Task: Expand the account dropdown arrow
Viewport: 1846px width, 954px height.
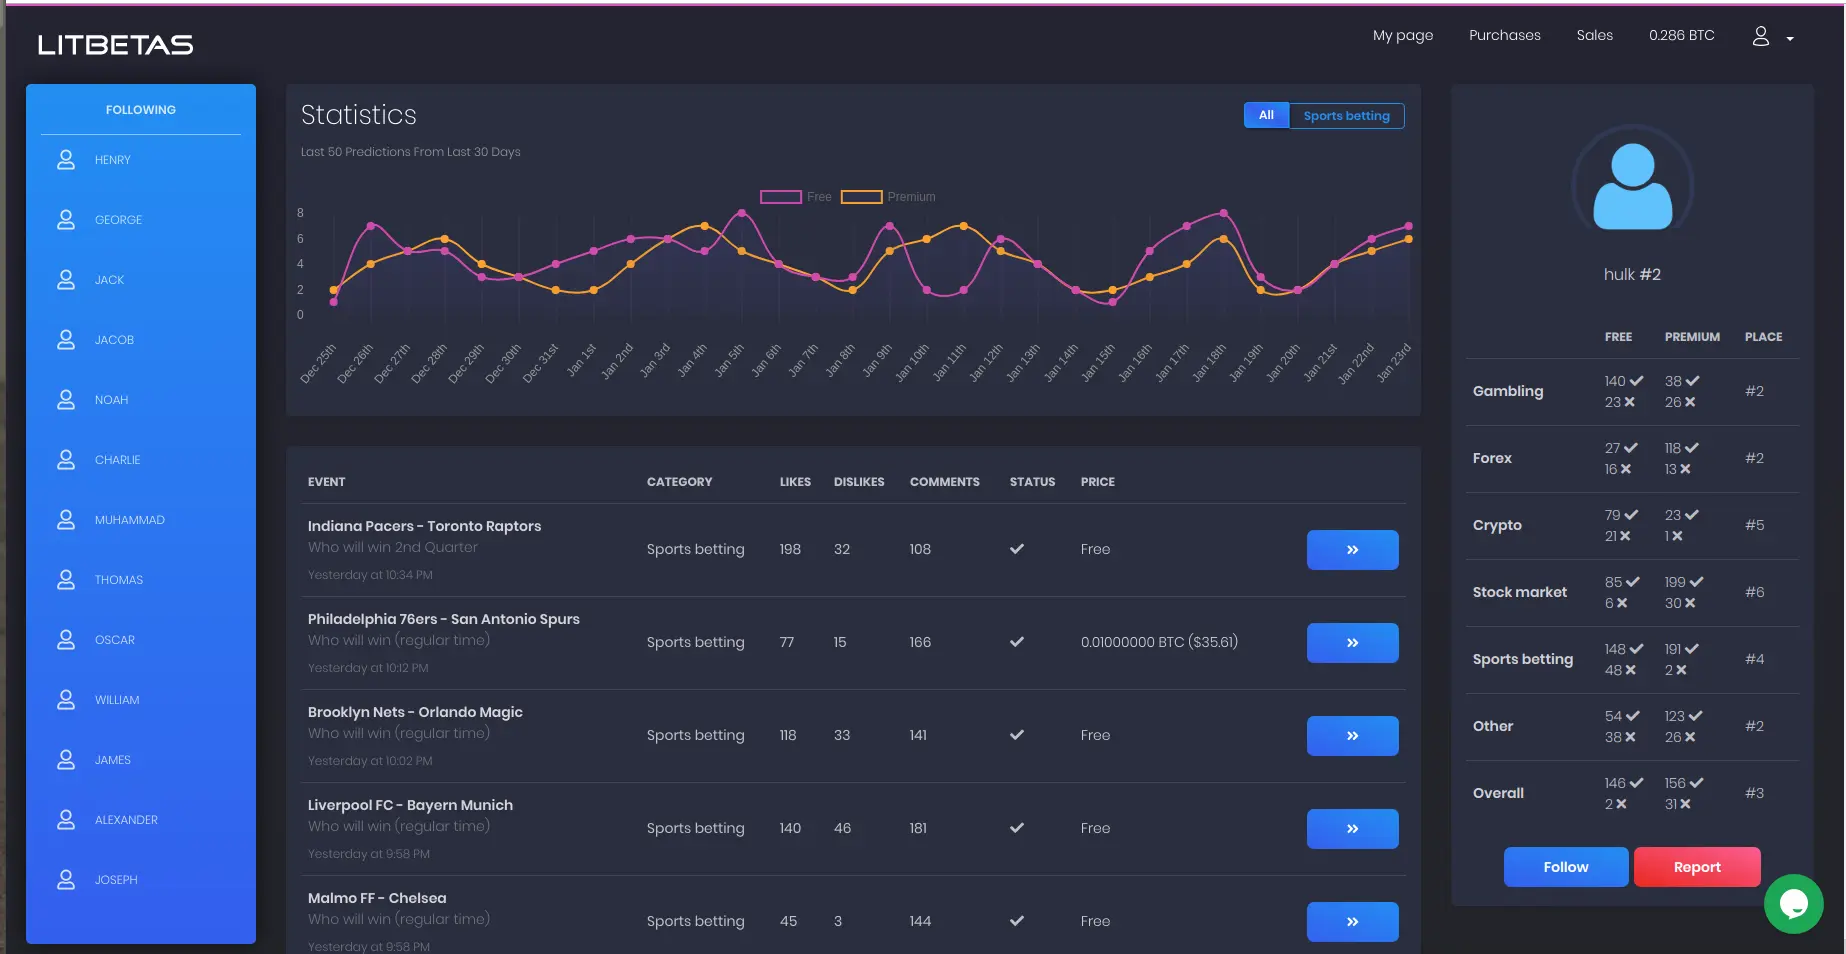Action: point(1790,39)
